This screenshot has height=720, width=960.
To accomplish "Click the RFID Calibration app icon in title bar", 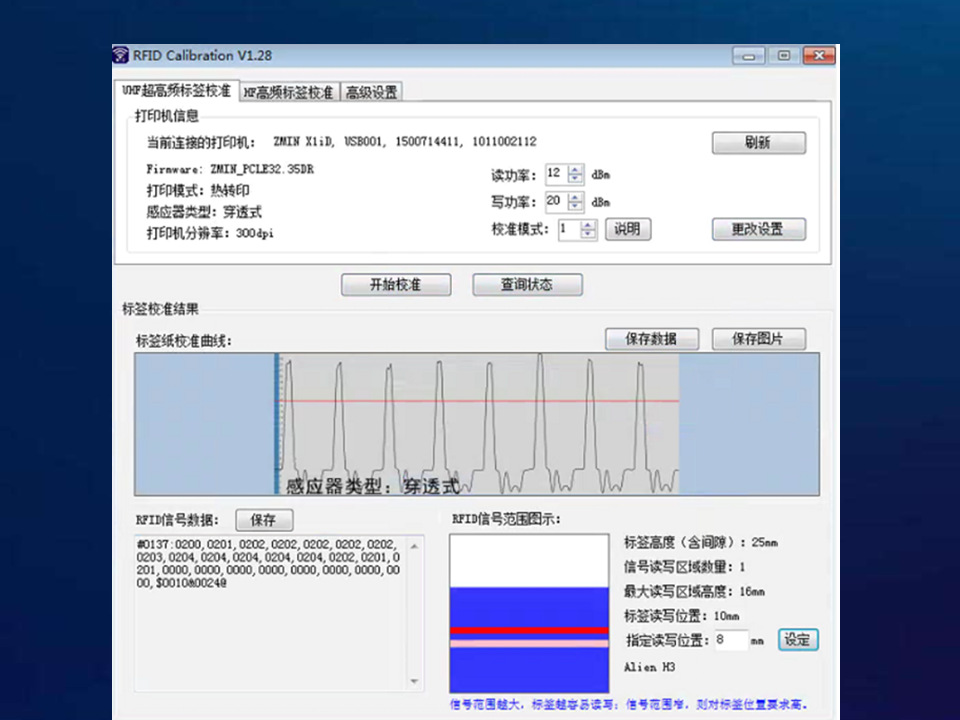I will click(x=121, y=55).
